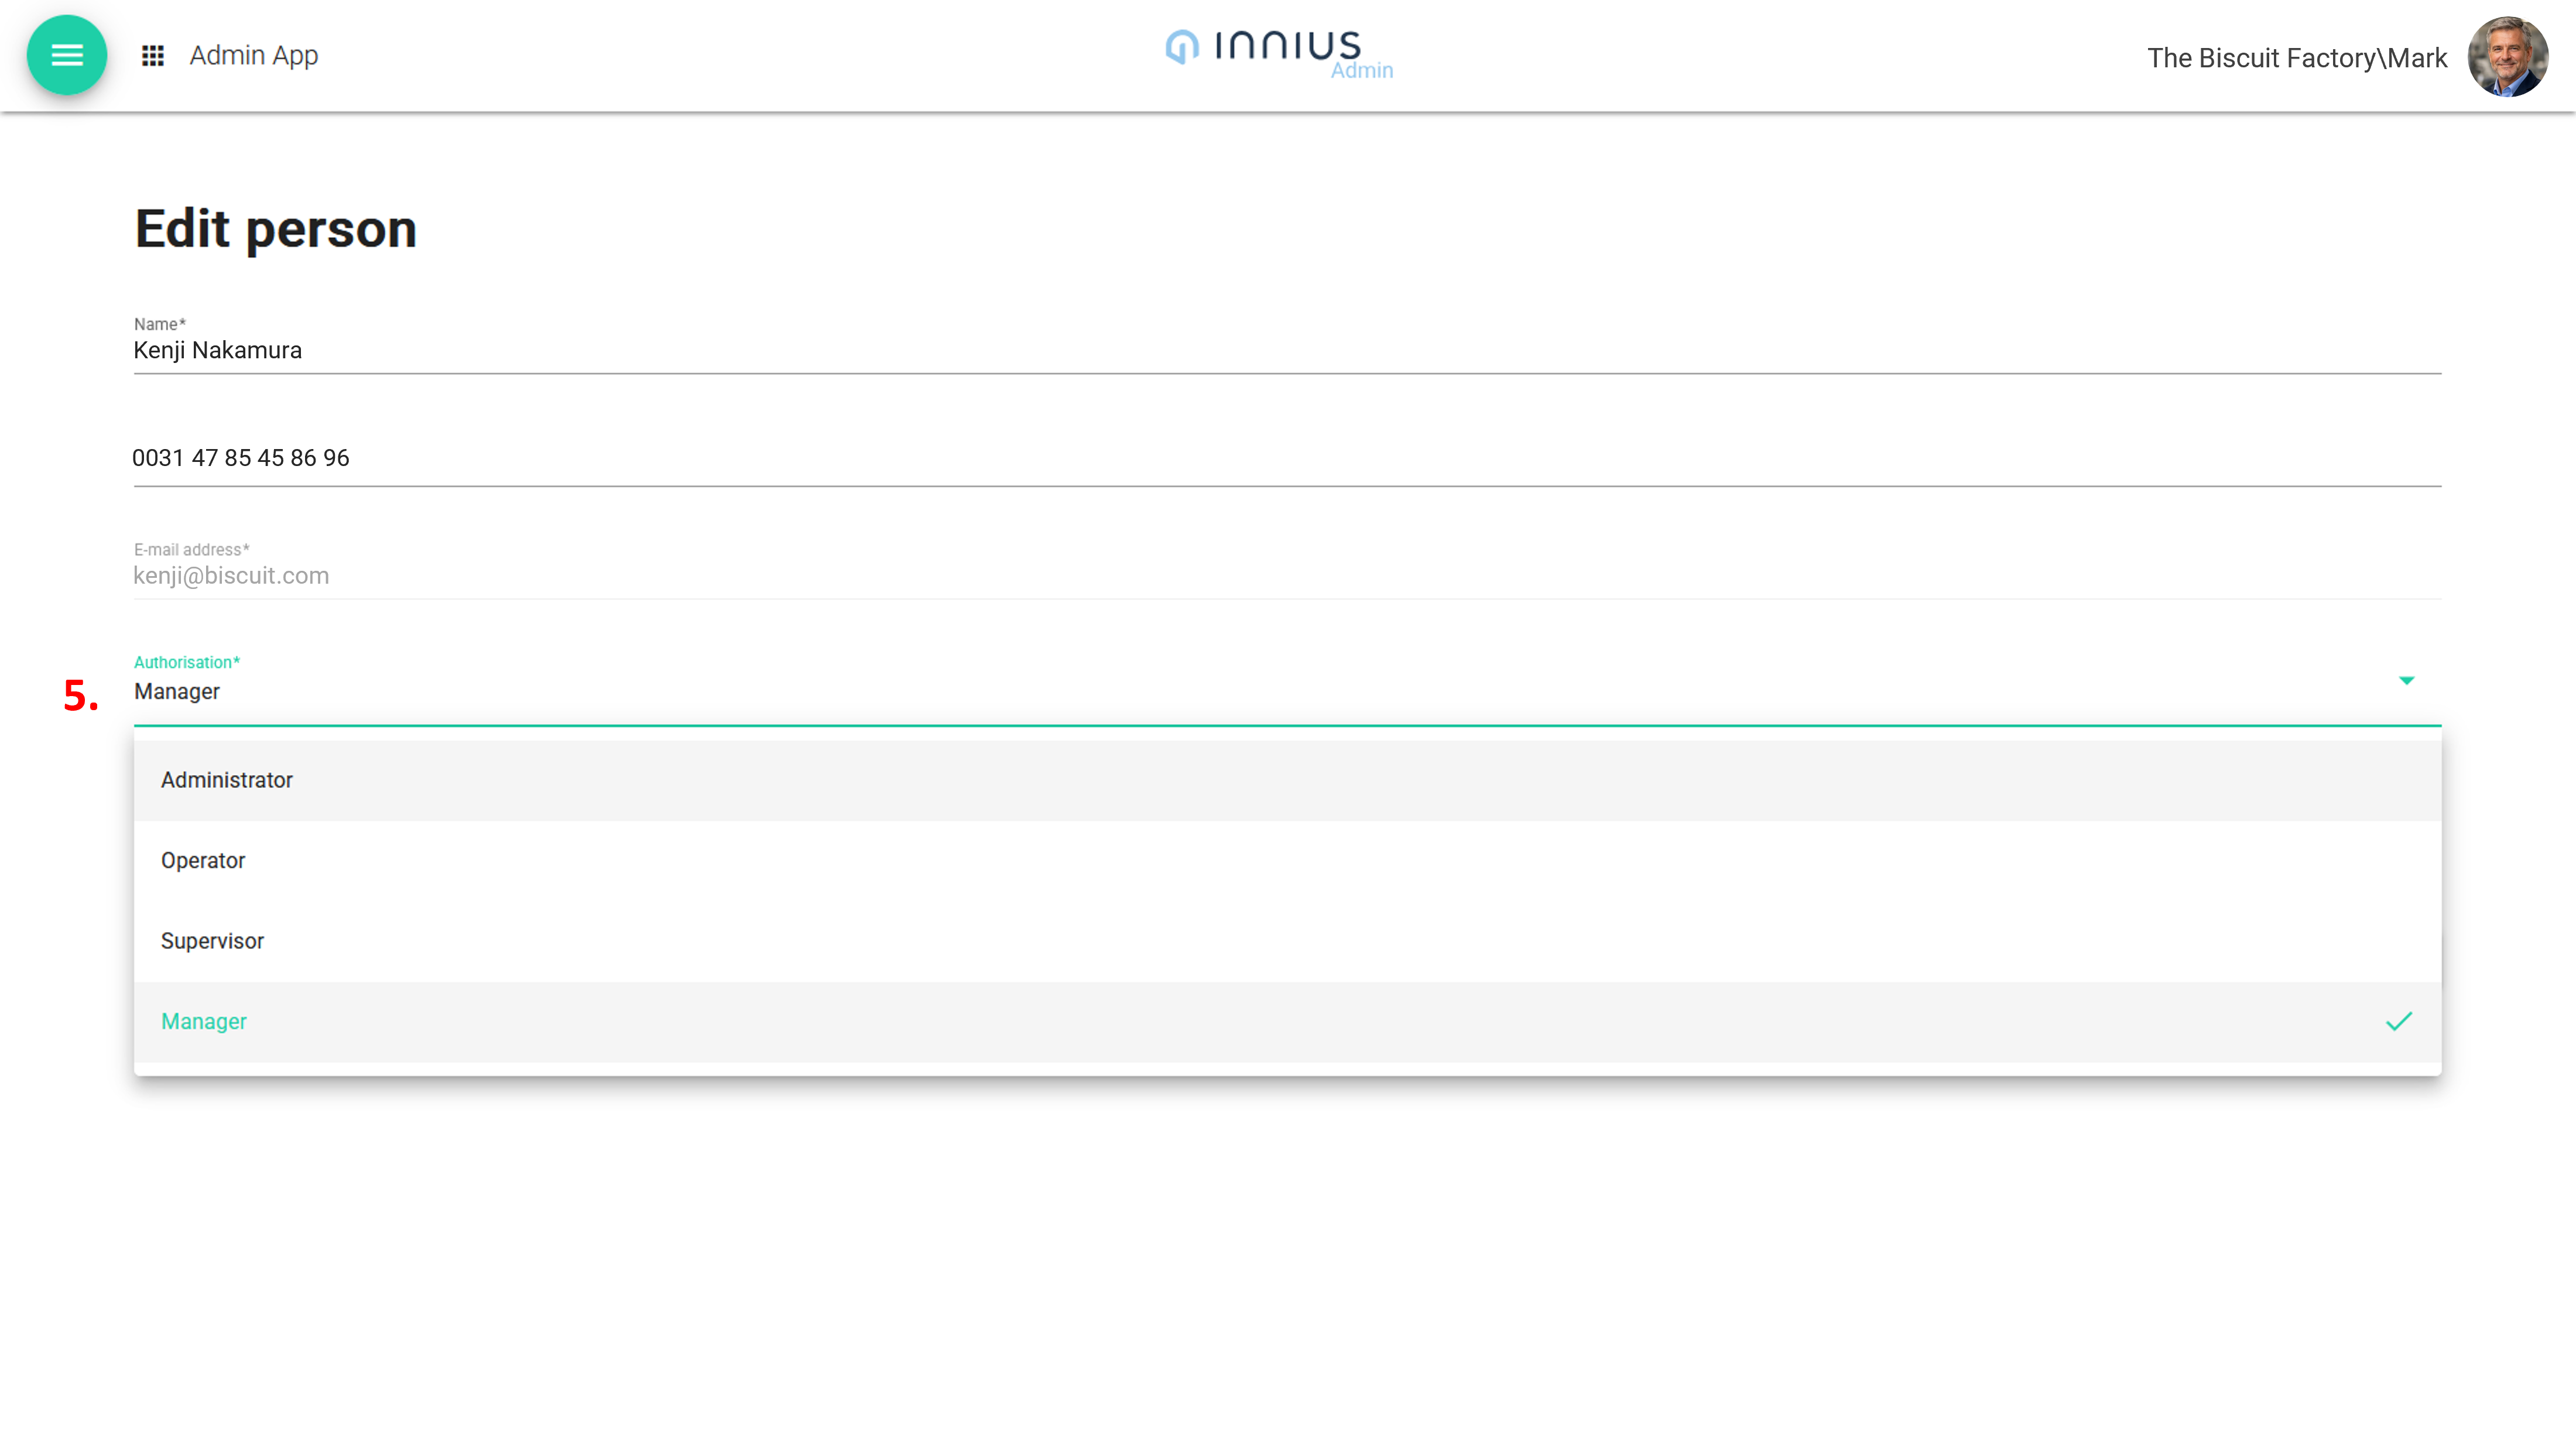Click the Admin App label
2576x1449 pixels.
254,55
